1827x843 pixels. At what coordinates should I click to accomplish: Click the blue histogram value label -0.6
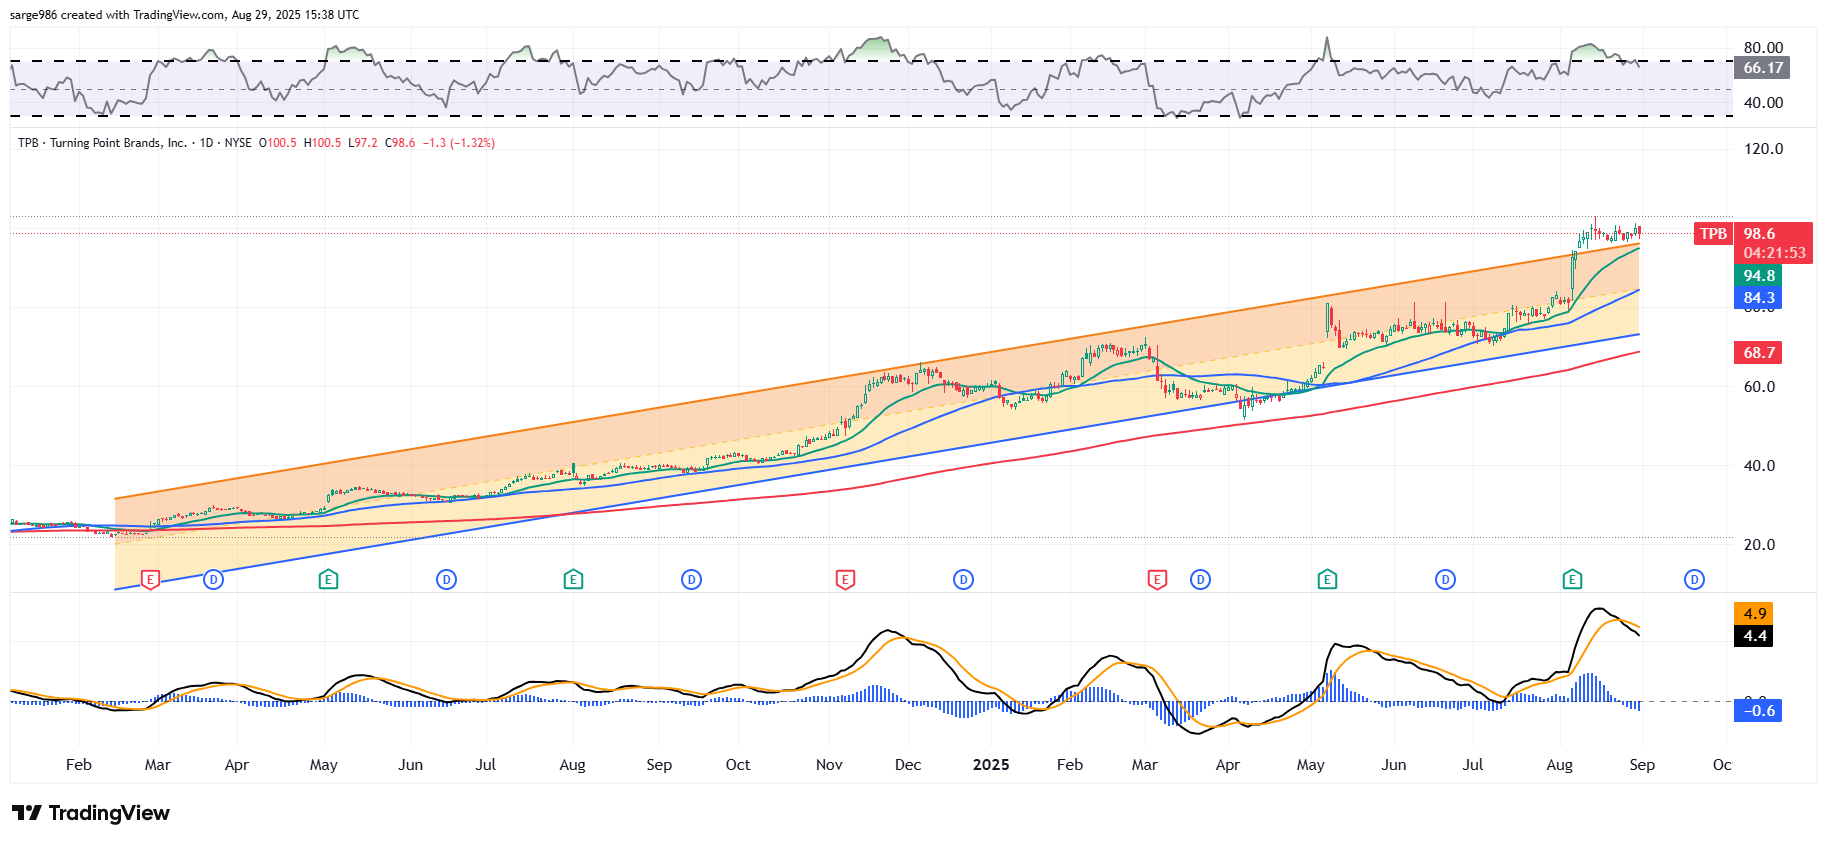1758,711
